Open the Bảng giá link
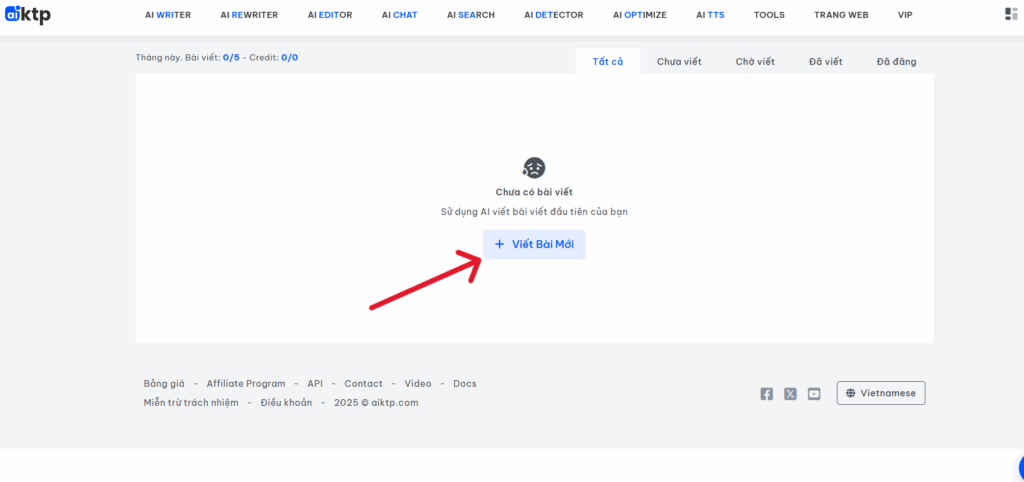This screenshot has width=1024, height=482. point(164,383)
